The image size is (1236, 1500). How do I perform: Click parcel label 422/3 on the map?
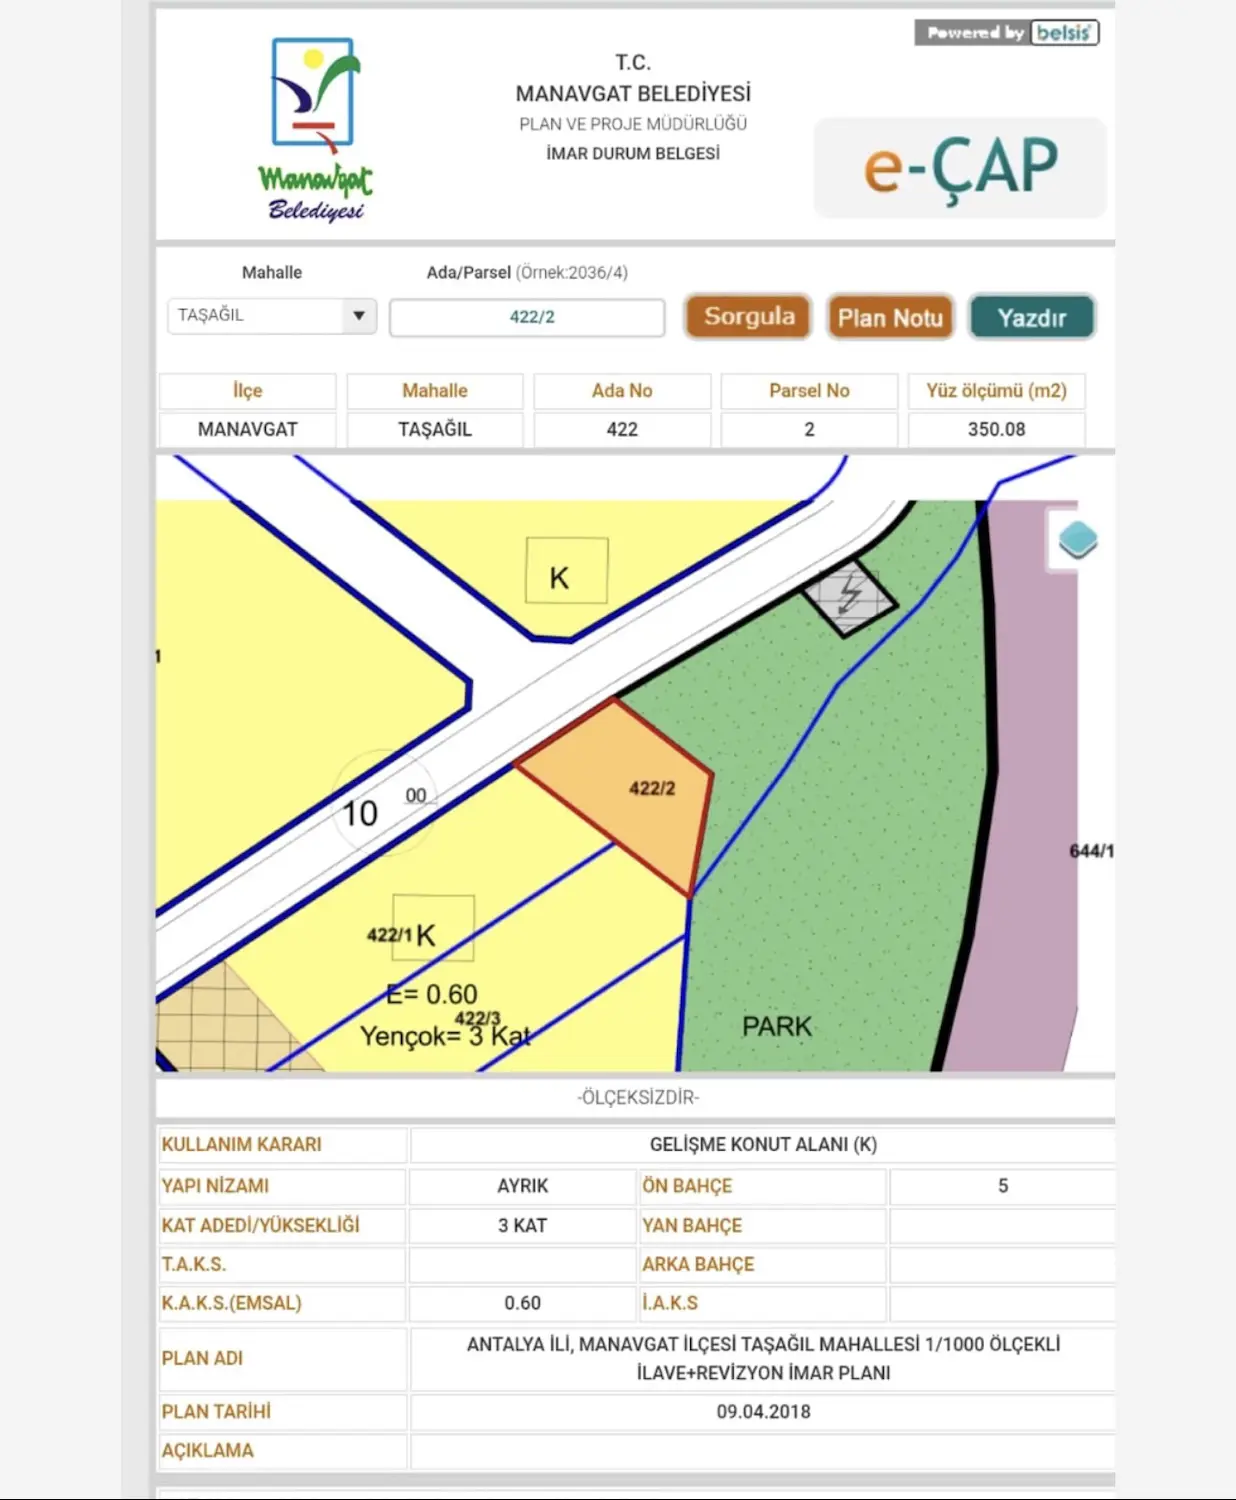477,1018
